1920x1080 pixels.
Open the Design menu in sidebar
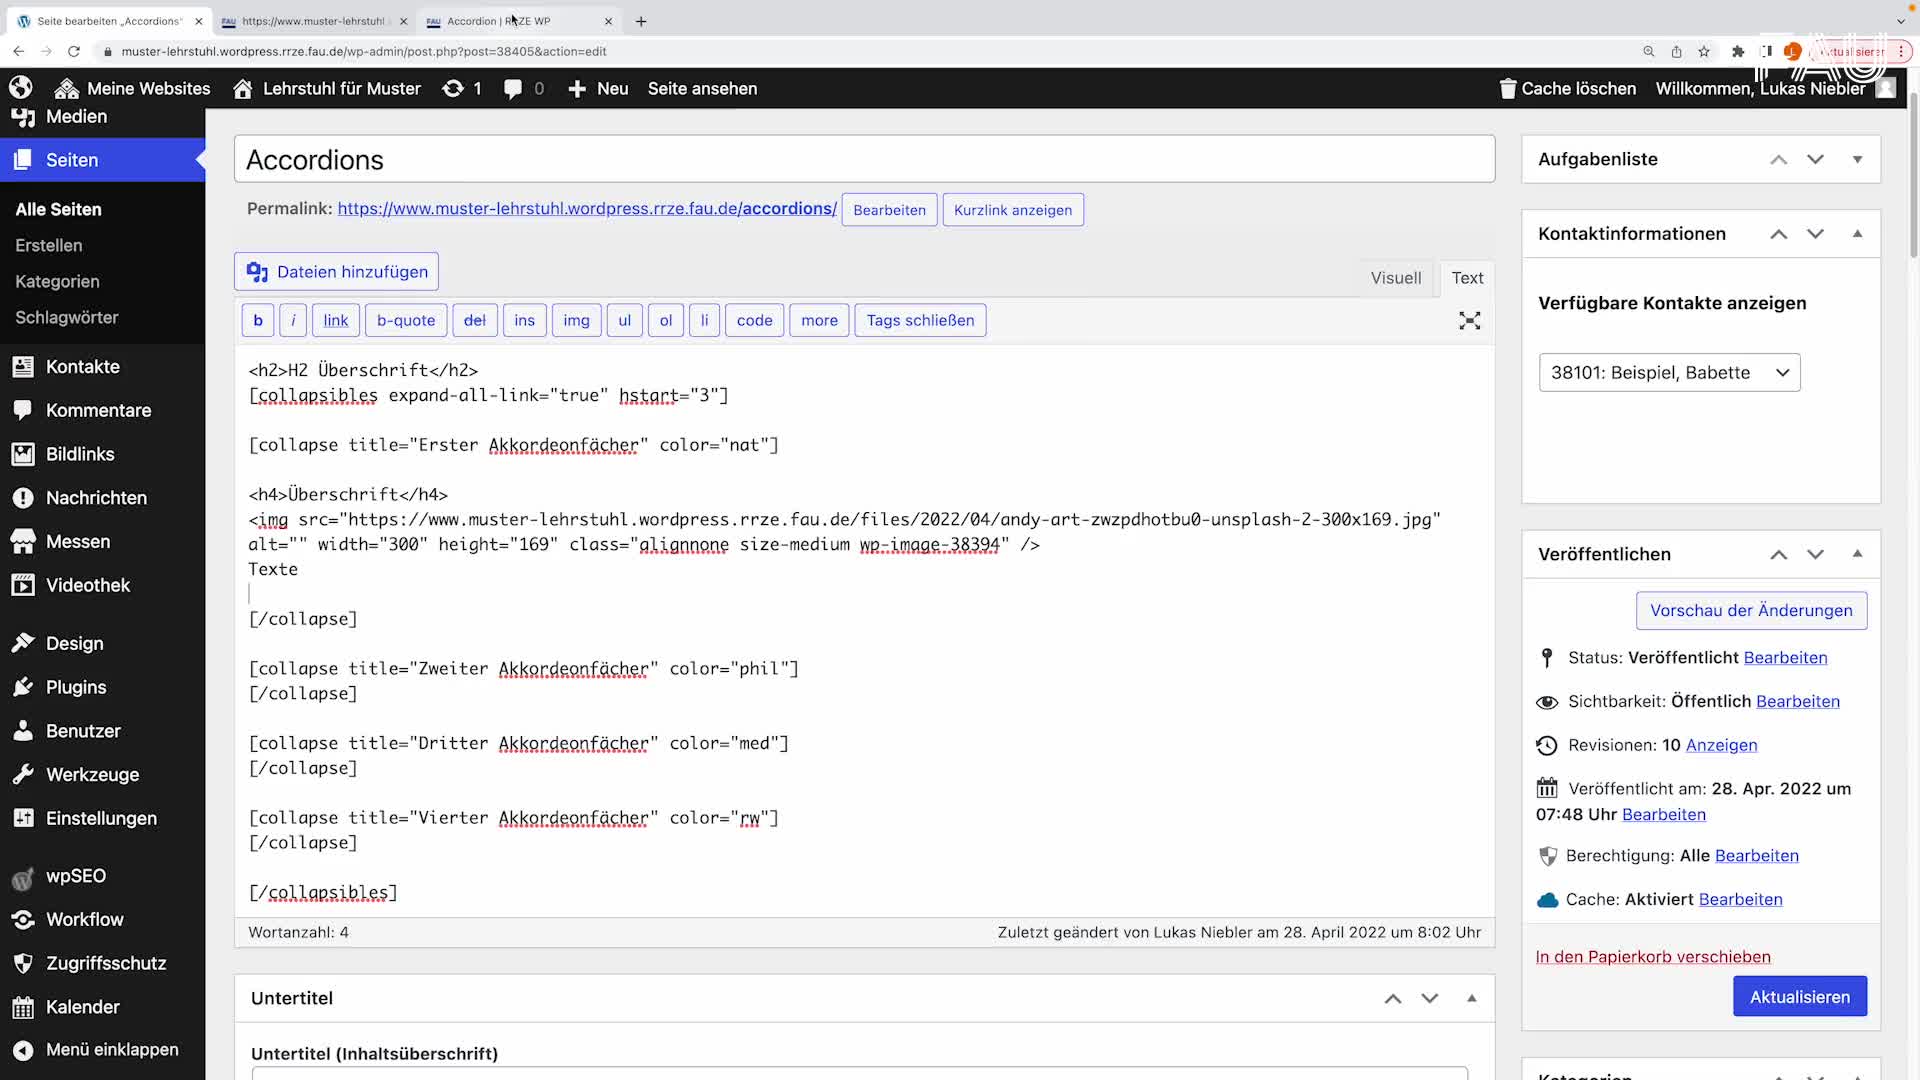click(74, 643)
